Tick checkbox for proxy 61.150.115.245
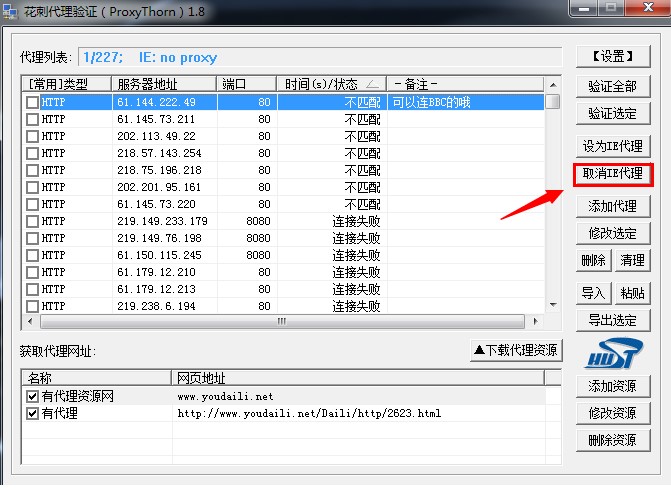The width and height of the screenshot is (671, 490). tap(33, 255)
